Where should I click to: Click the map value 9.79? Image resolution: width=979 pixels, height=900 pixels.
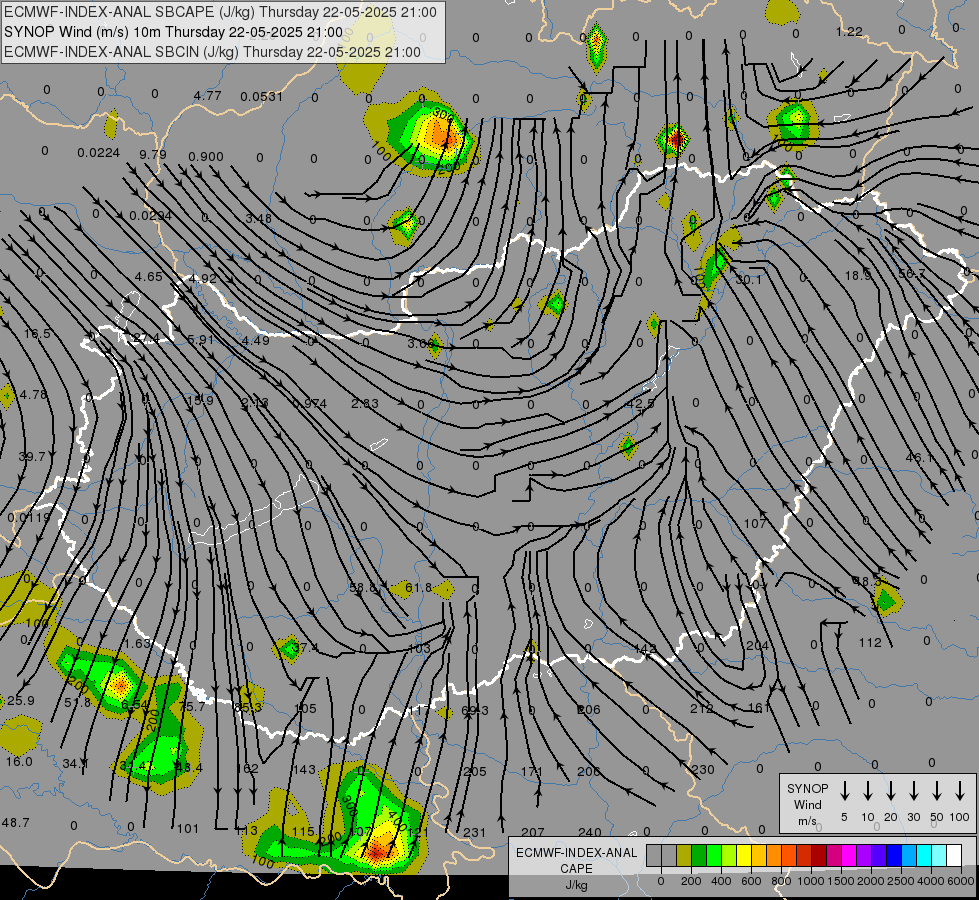[x=153, y=154]
